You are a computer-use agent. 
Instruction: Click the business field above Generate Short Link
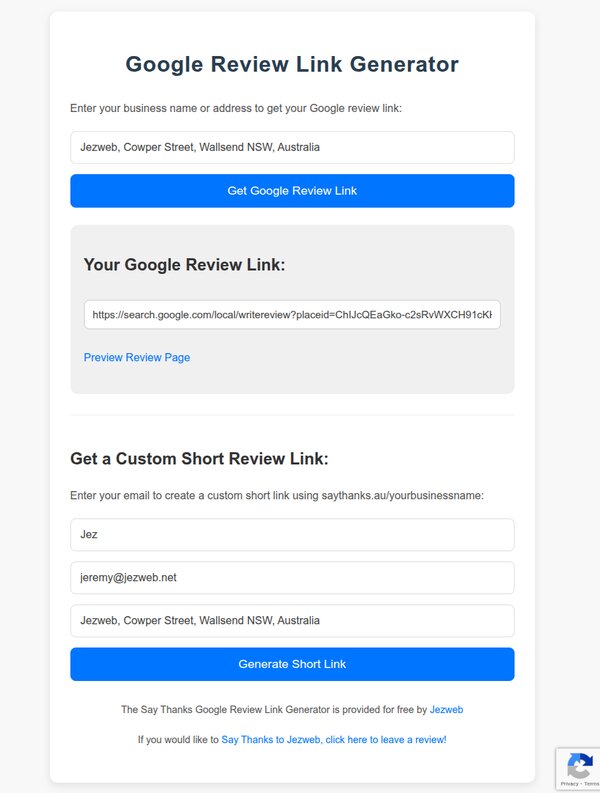pos(292,620)
